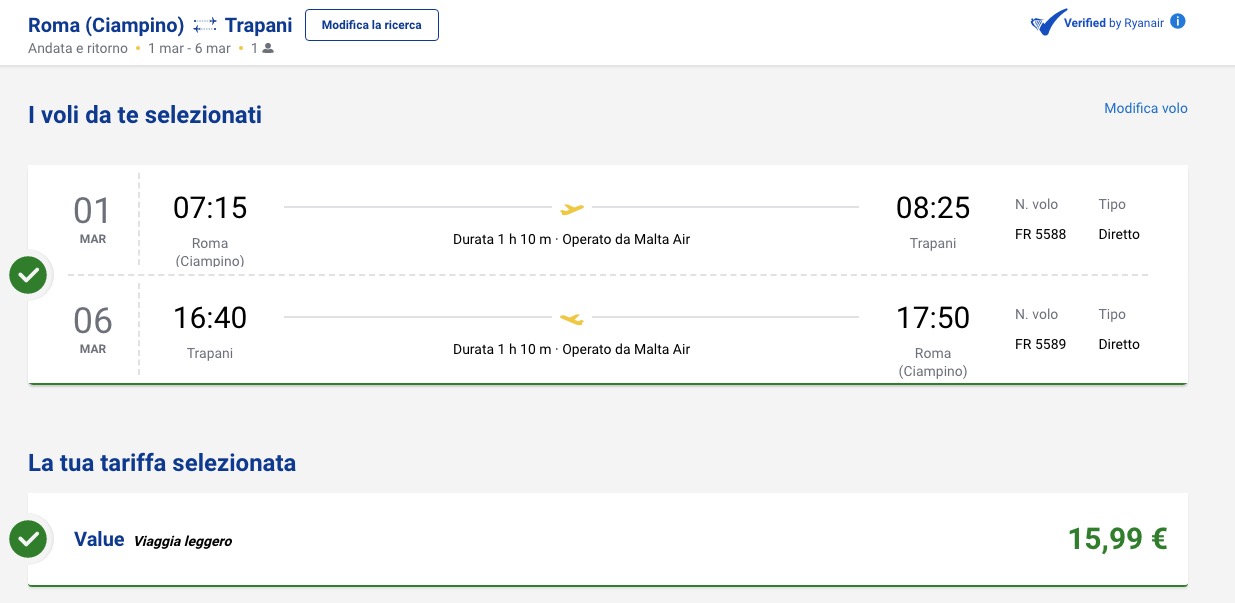
Task: Click the yellow outbound airplane icon
Action: click(x=572, y=208)
